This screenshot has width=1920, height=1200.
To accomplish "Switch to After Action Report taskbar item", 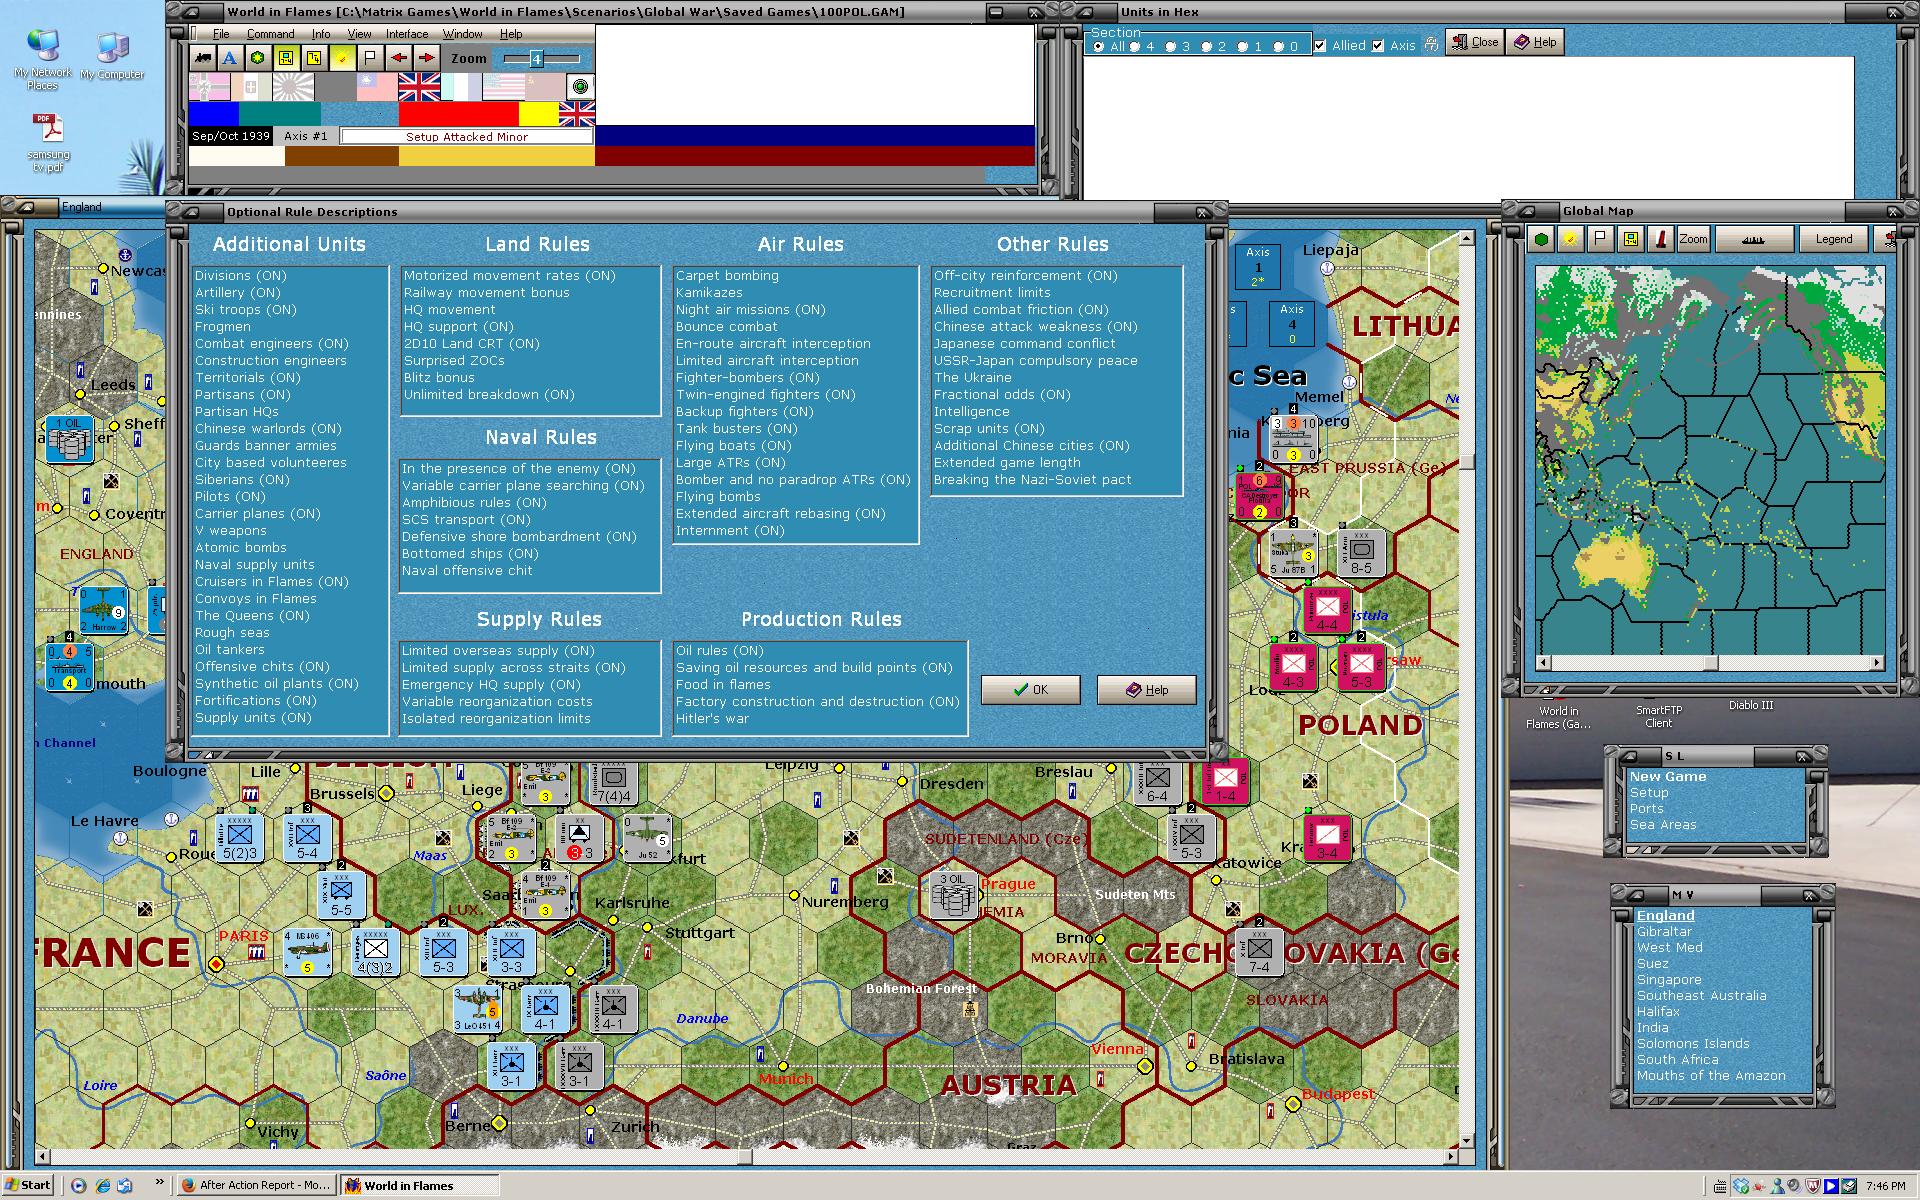I will click(256, 1185).
